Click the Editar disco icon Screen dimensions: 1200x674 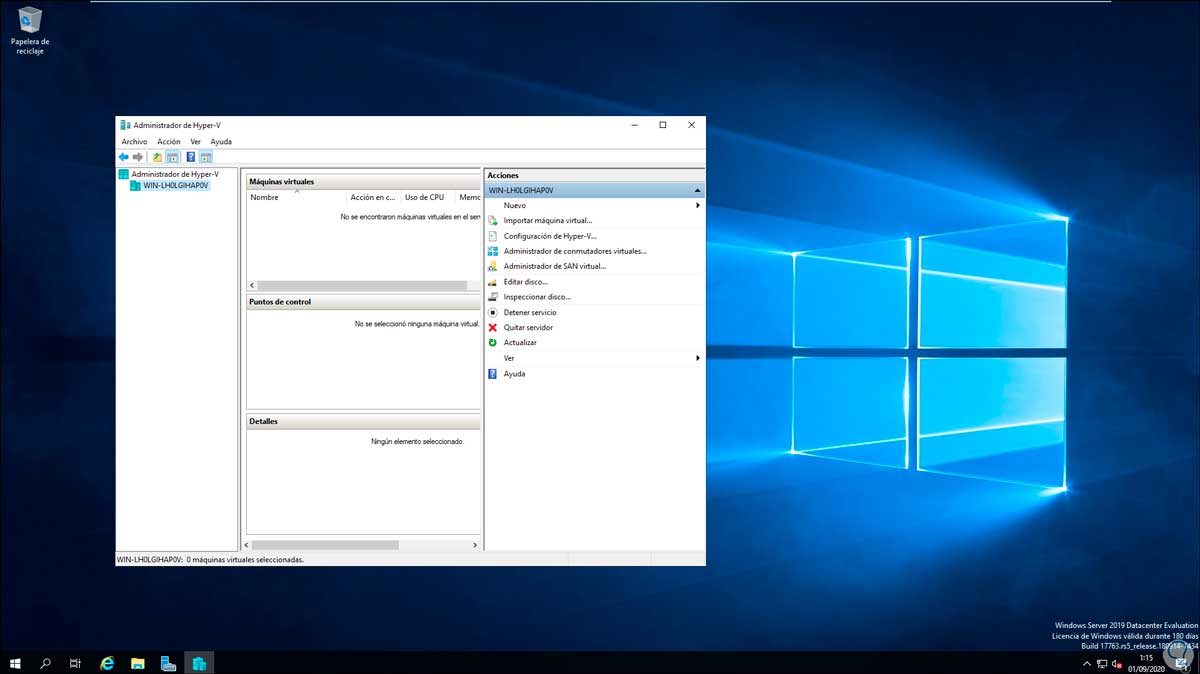492,282
